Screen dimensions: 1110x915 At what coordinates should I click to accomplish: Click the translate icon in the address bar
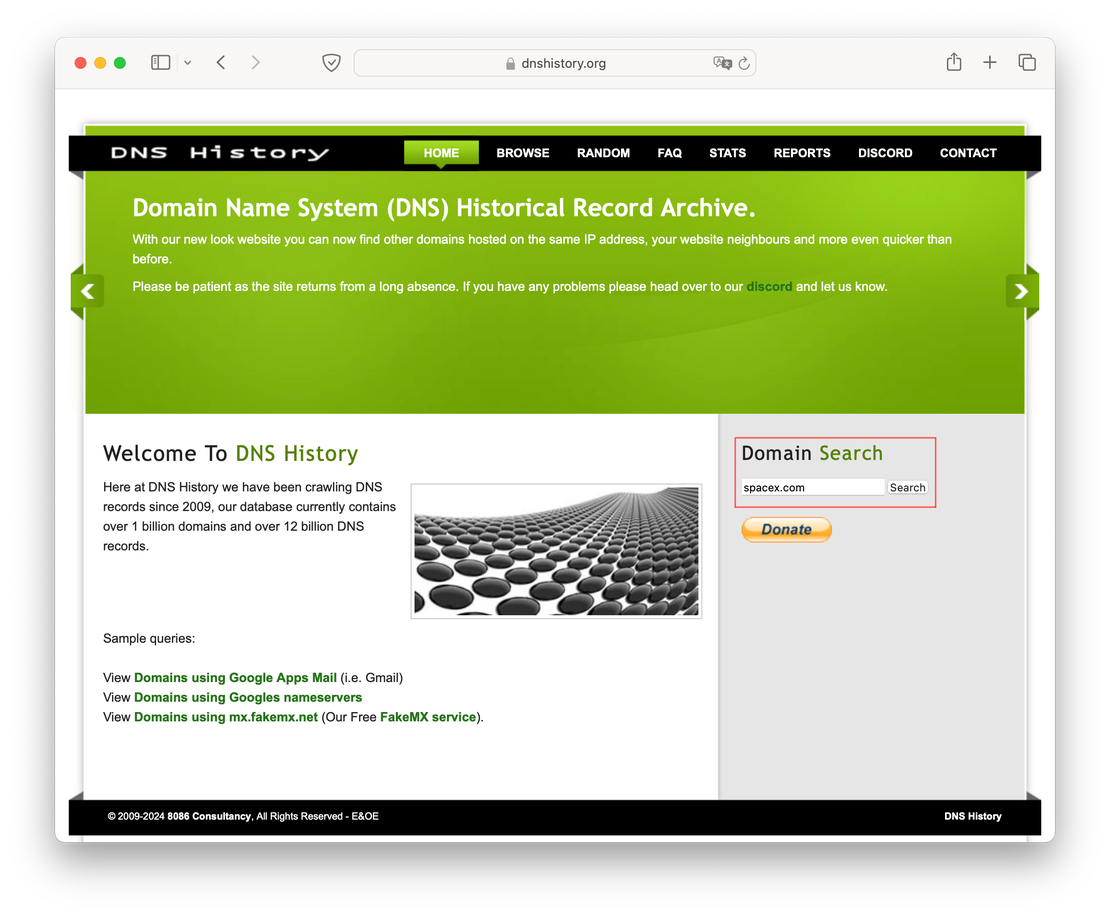[x=722, y=62]
